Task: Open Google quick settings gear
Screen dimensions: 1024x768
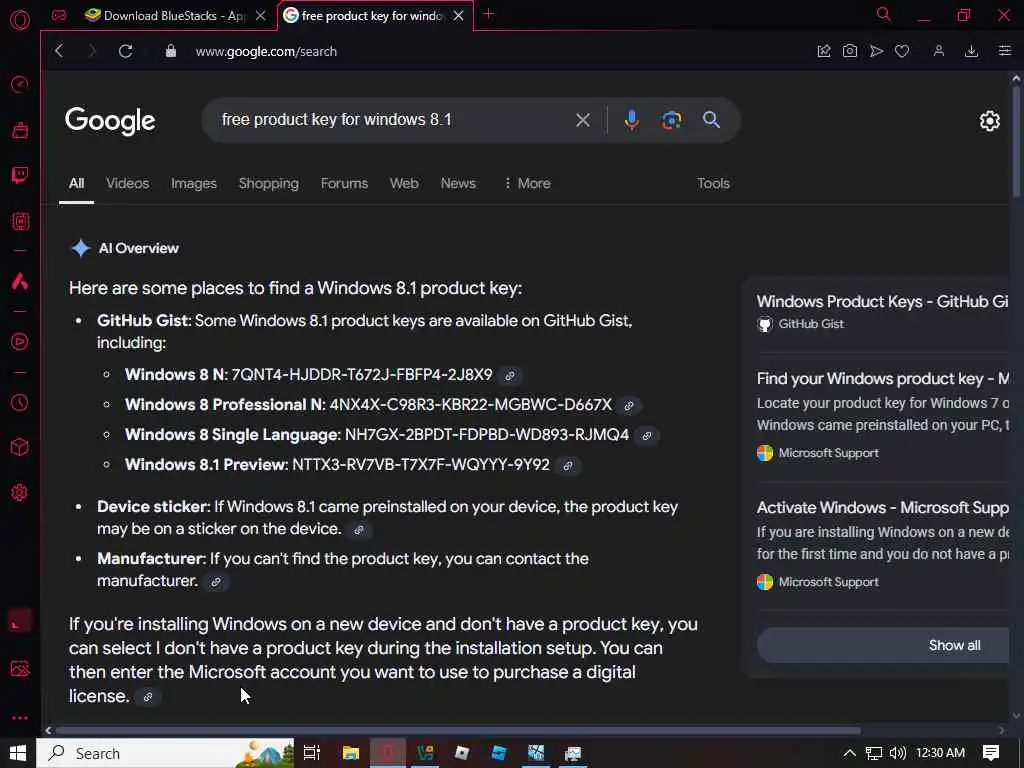Action: tap(989, 121)
